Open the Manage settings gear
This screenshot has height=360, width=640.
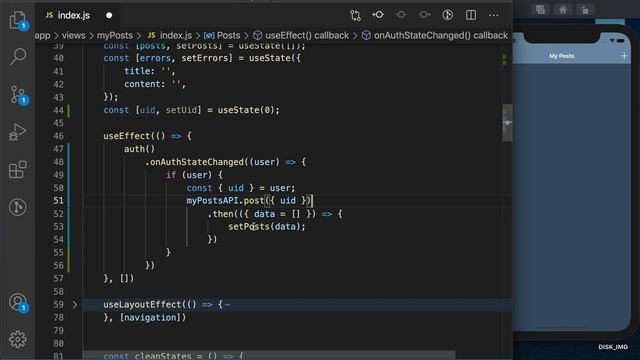coord(18,339)
